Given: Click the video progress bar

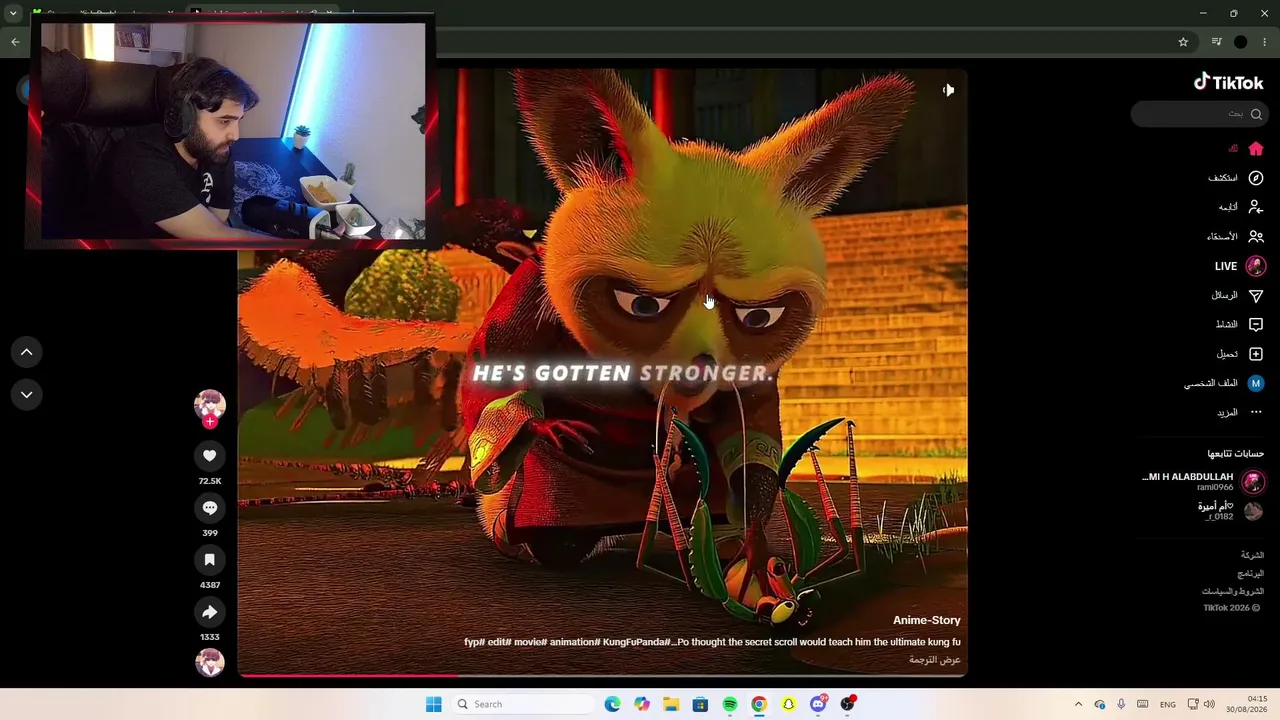Looking at the screenshot, I should pos(602,675).
